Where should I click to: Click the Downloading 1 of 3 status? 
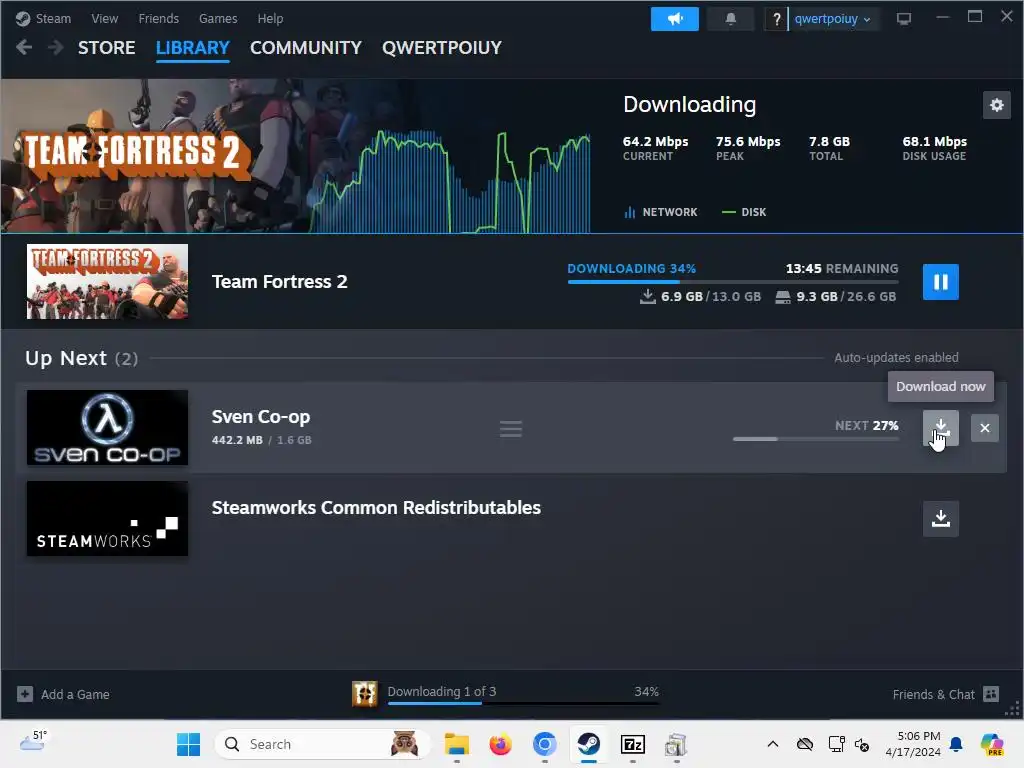[441, 691]
